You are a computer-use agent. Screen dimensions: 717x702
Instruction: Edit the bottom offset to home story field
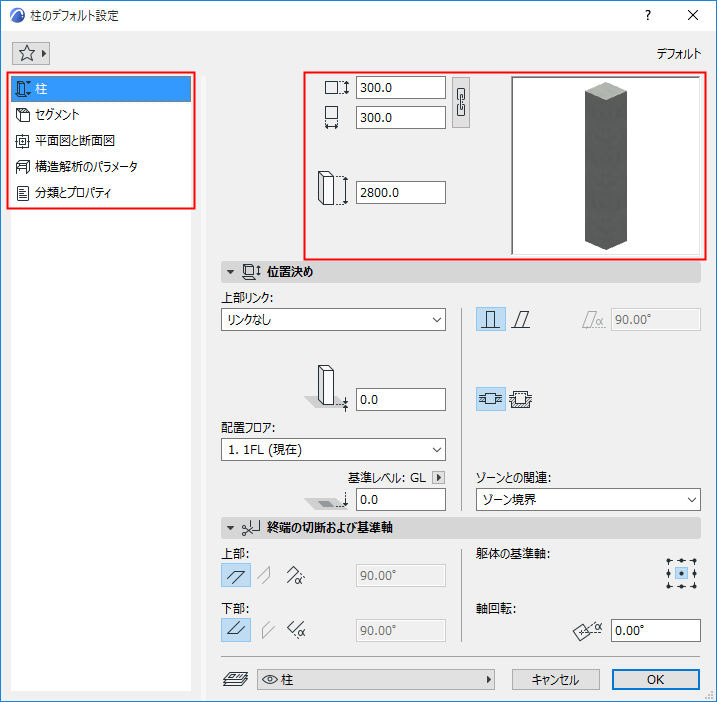401,400
